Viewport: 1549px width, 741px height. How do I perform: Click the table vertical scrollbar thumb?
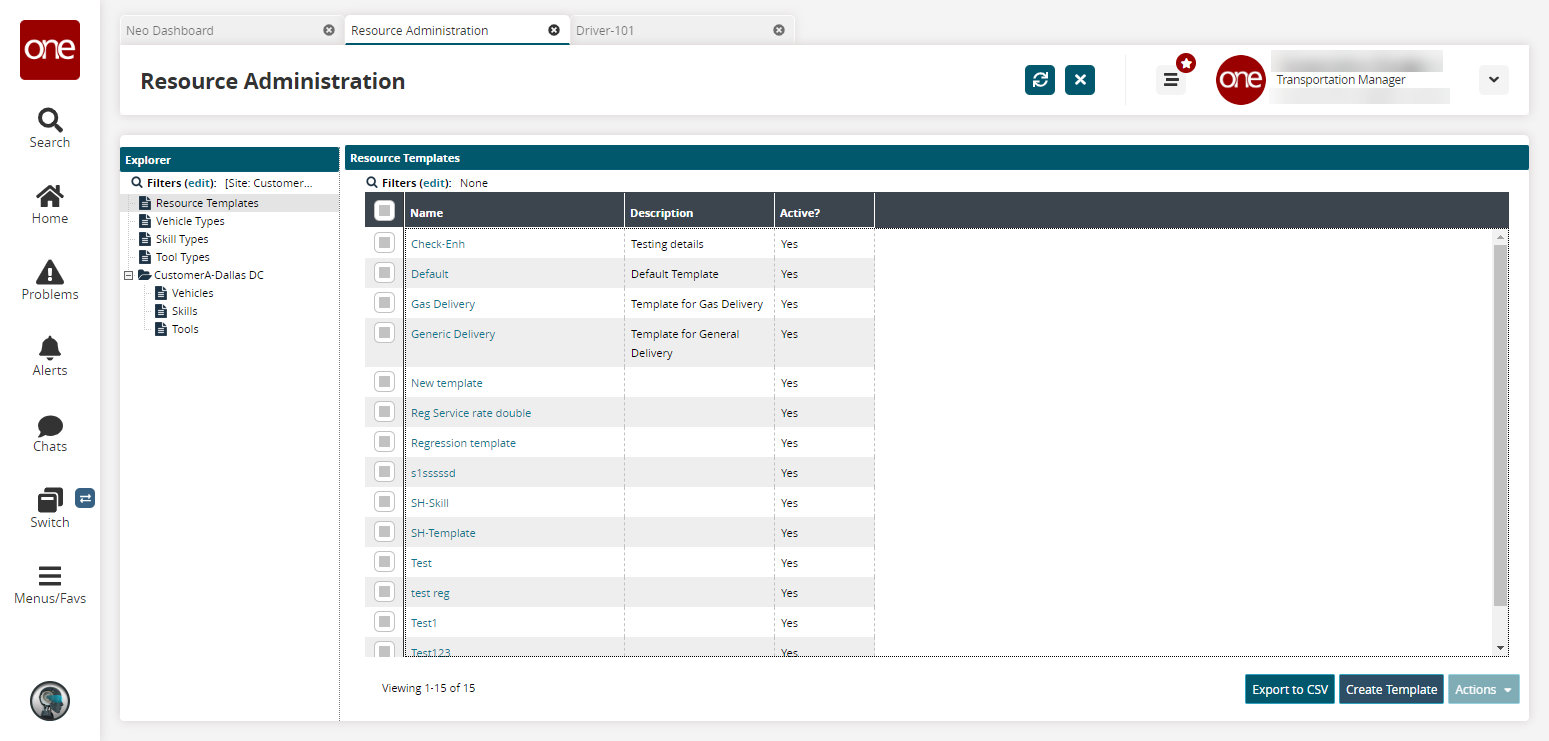tap(1500, 424)
